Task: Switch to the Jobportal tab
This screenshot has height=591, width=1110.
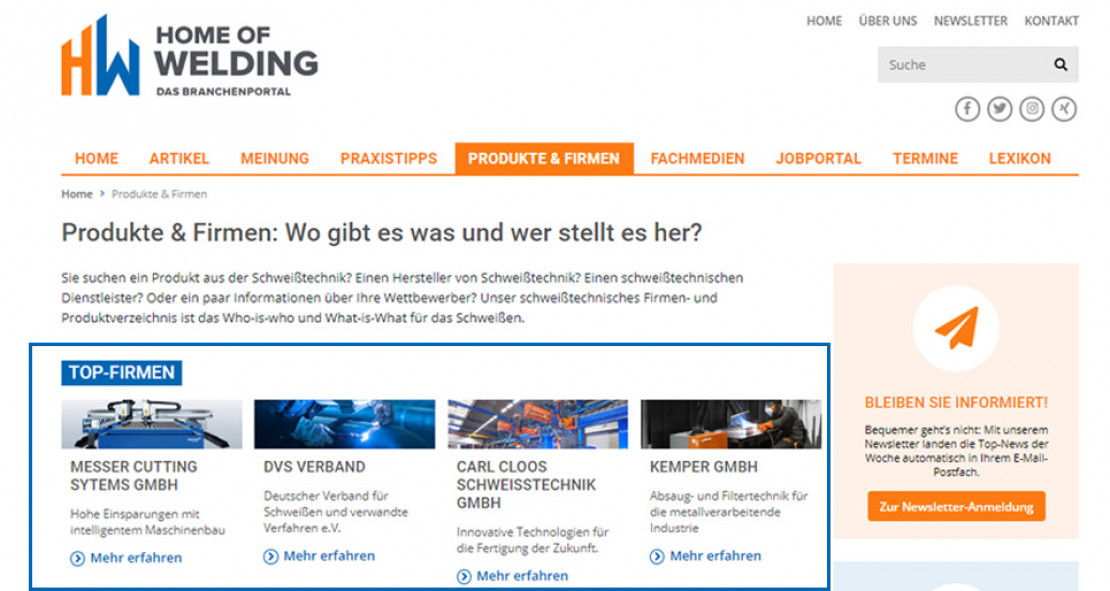Action: point(818,158)
